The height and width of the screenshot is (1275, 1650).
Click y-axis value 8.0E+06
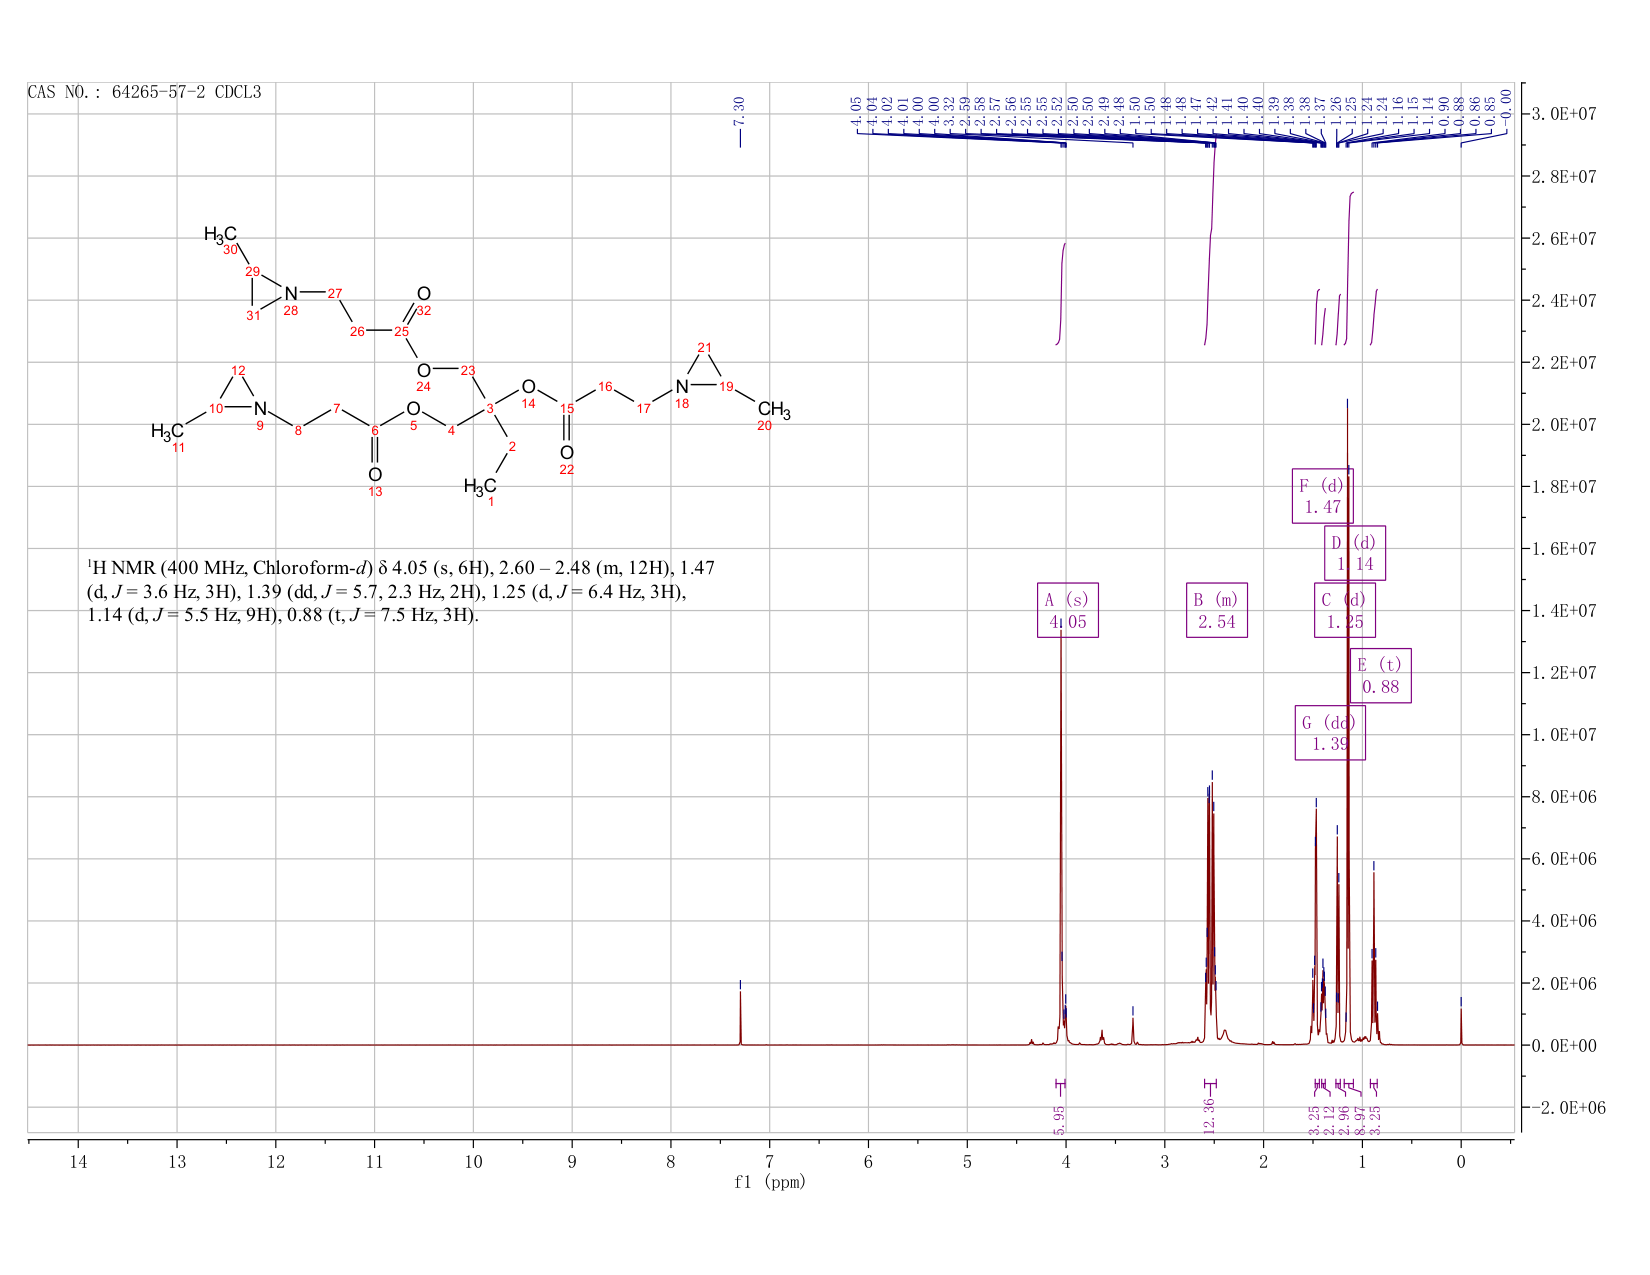[1563, 797]
